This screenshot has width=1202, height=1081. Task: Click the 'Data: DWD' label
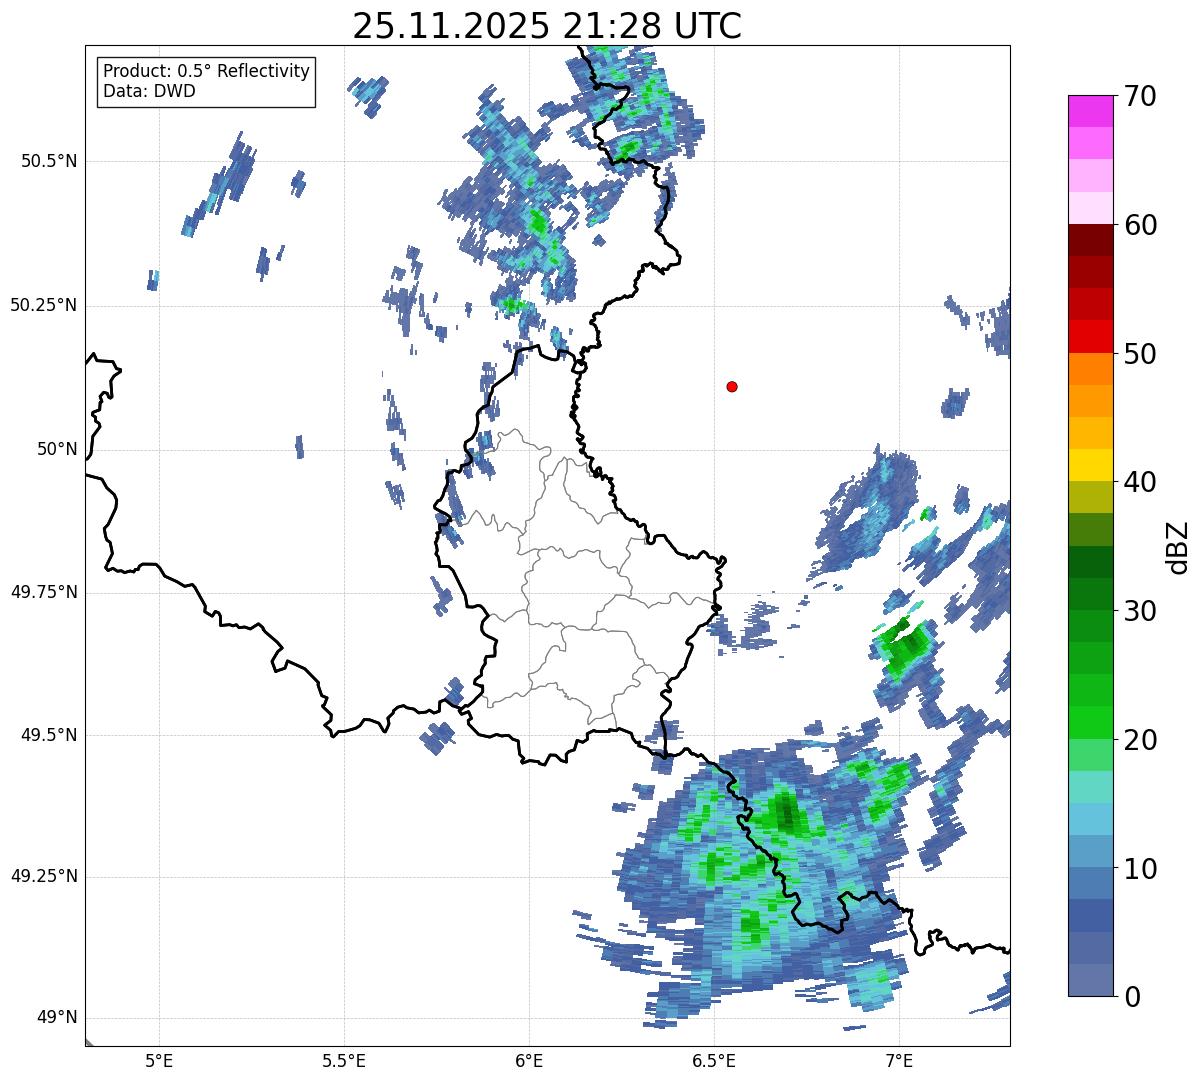[x=150, y=92]
